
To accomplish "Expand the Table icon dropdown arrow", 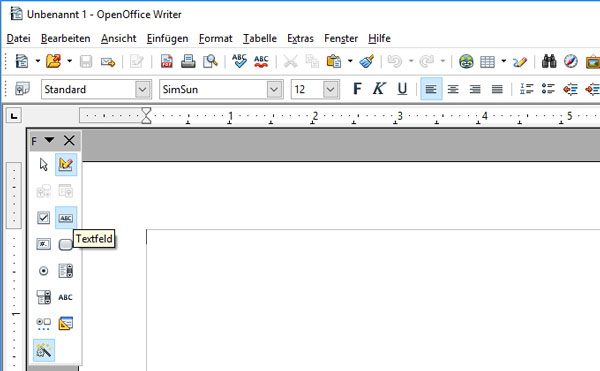I will coord(504,61).
